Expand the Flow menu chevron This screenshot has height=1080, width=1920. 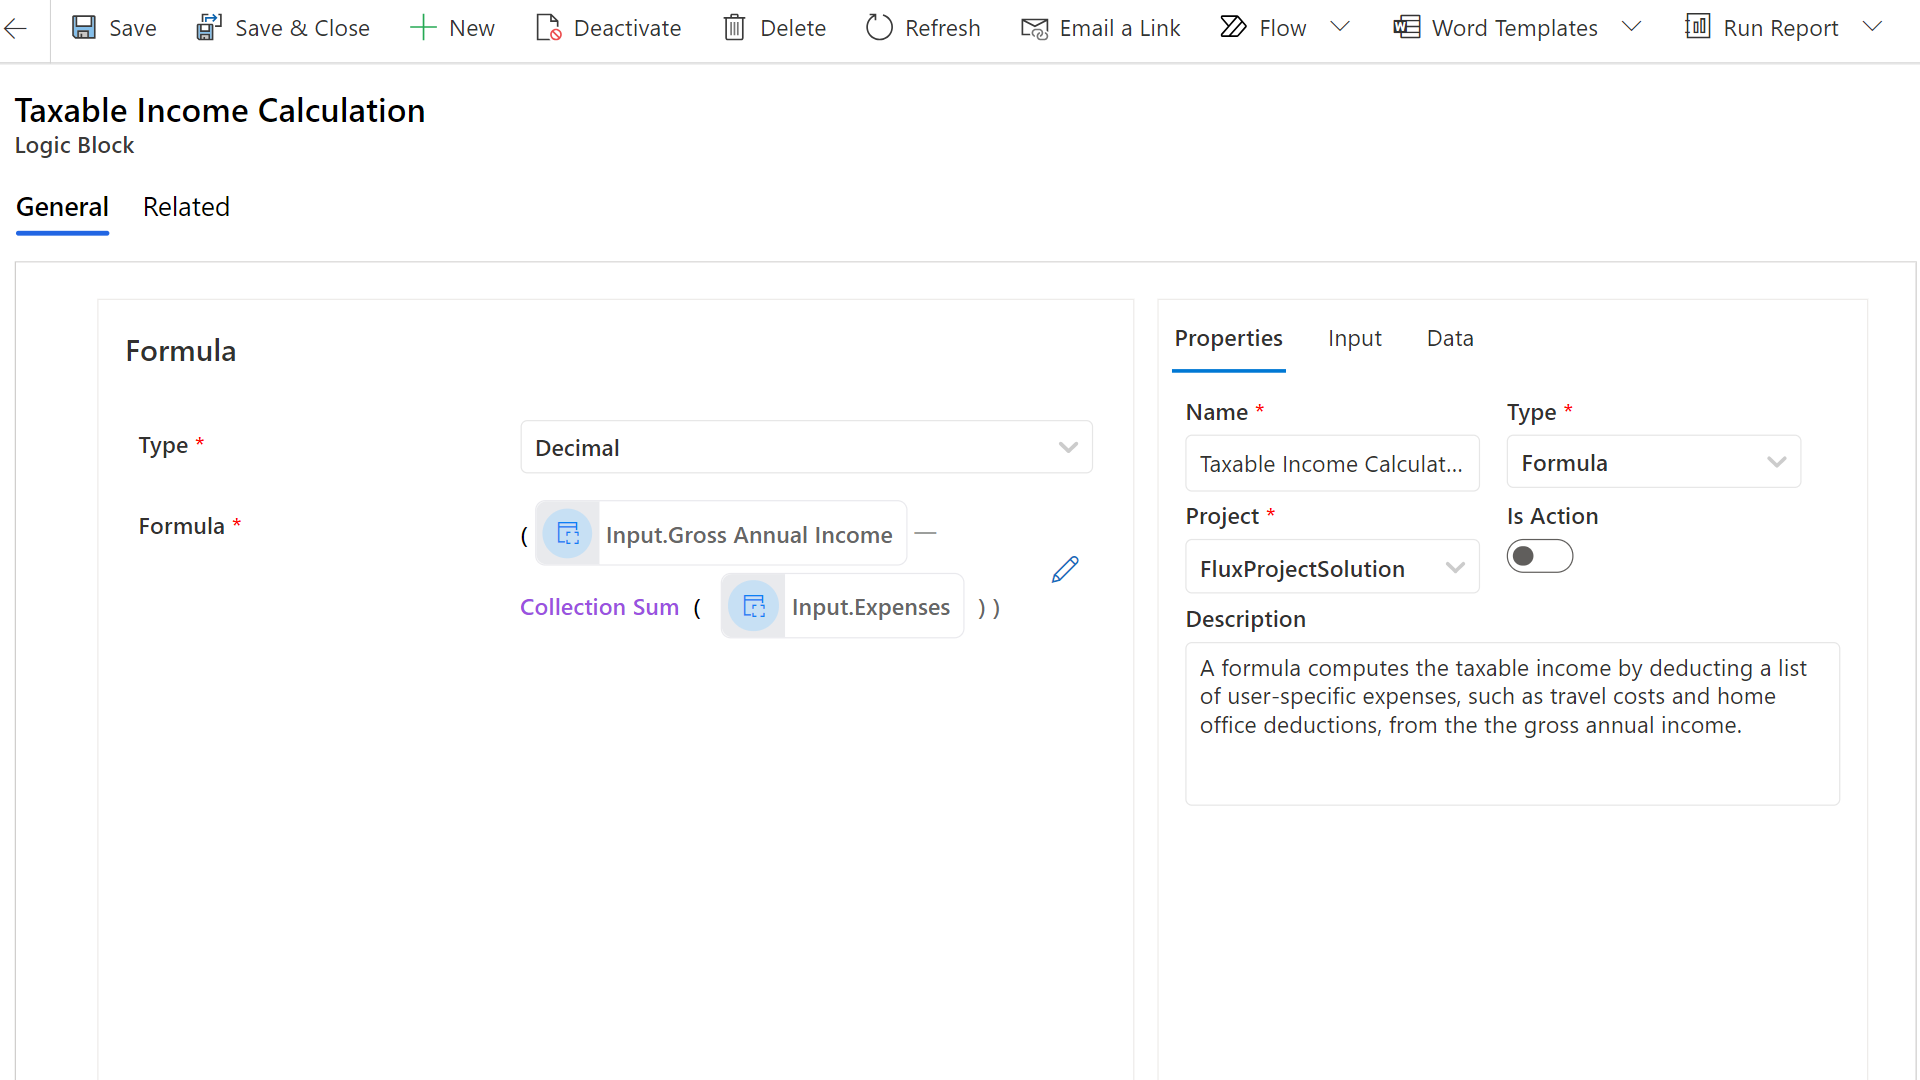[x=1340, y=27]
